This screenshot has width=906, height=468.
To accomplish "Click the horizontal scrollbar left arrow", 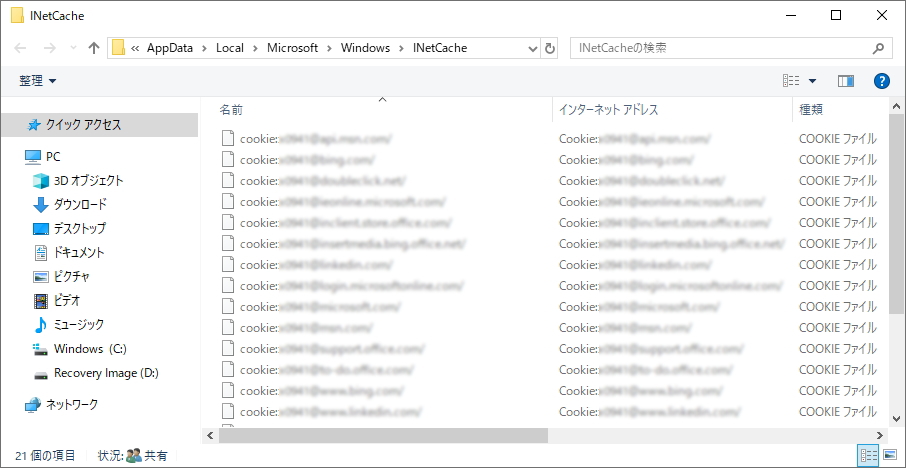I will click(210, 436).
